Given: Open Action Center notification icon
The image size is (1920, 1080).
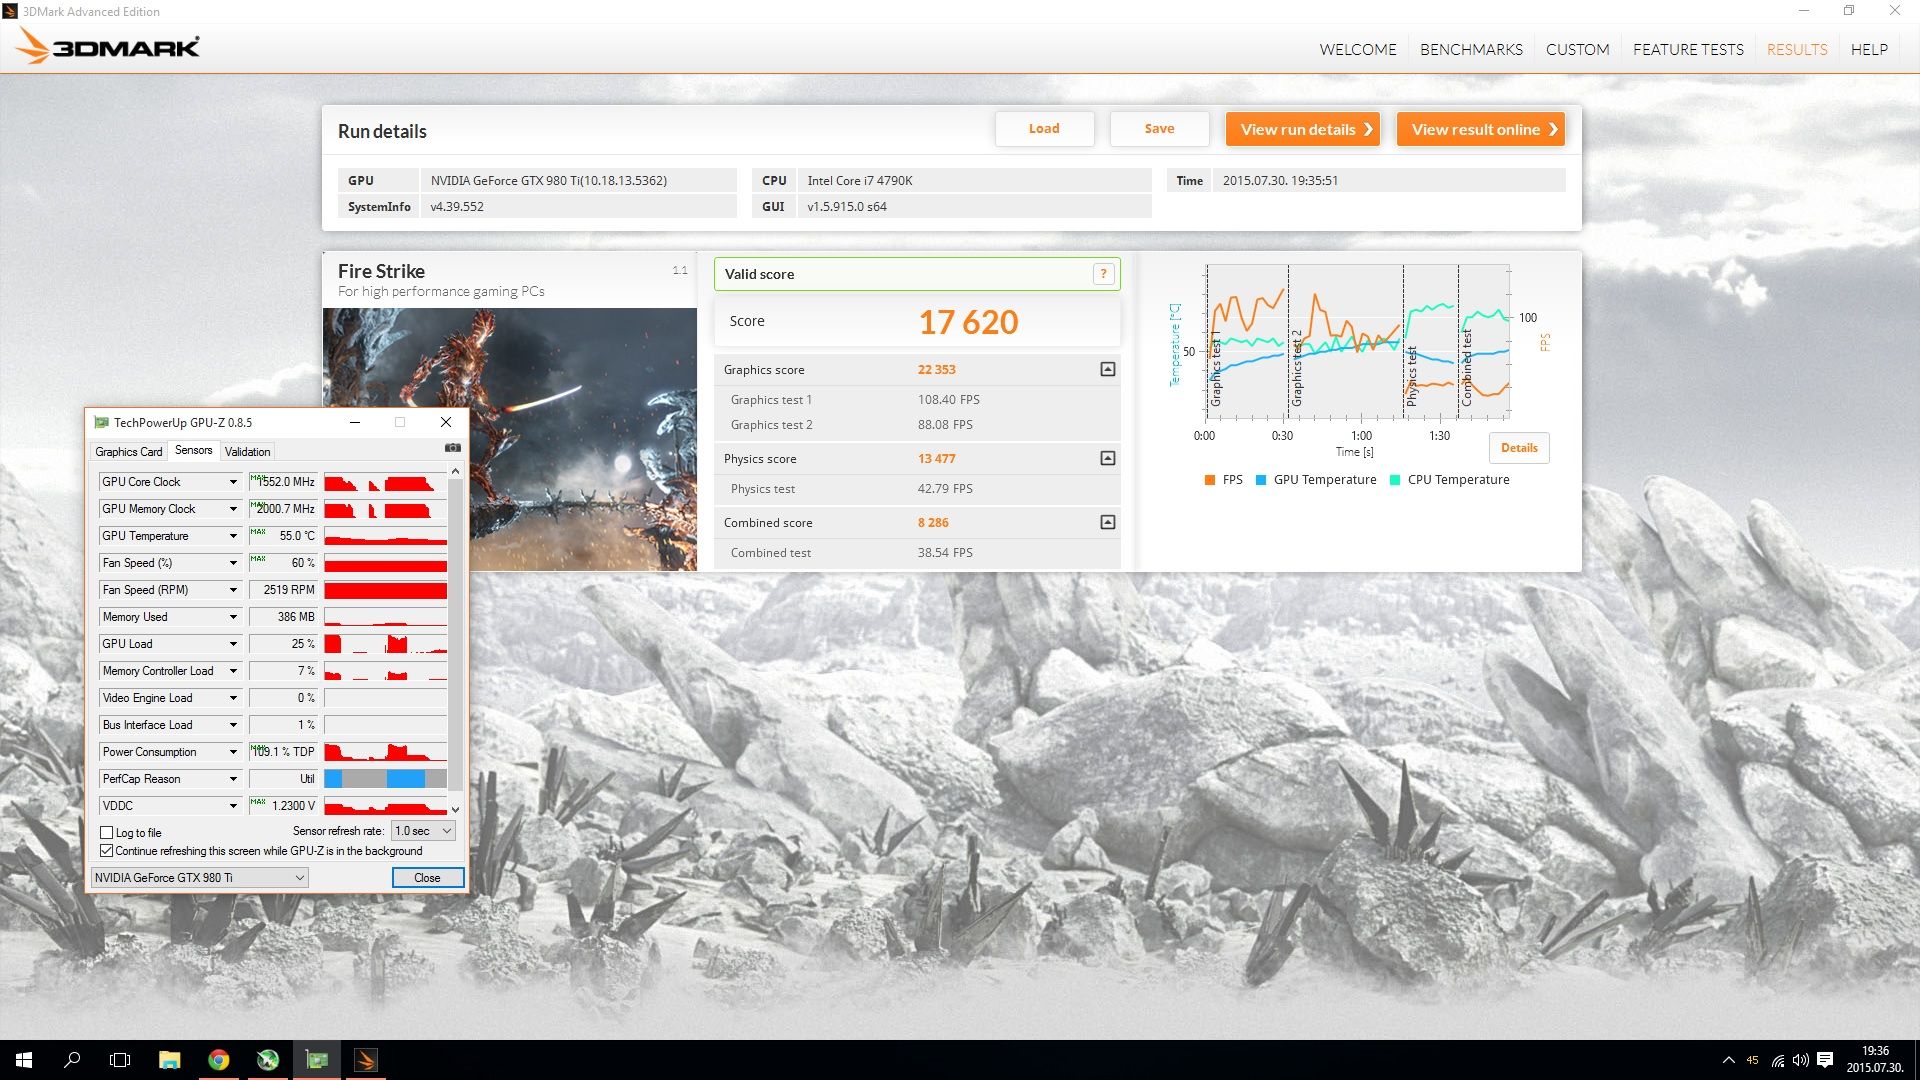Looking at the screenshot, I should (1825, 1060).
